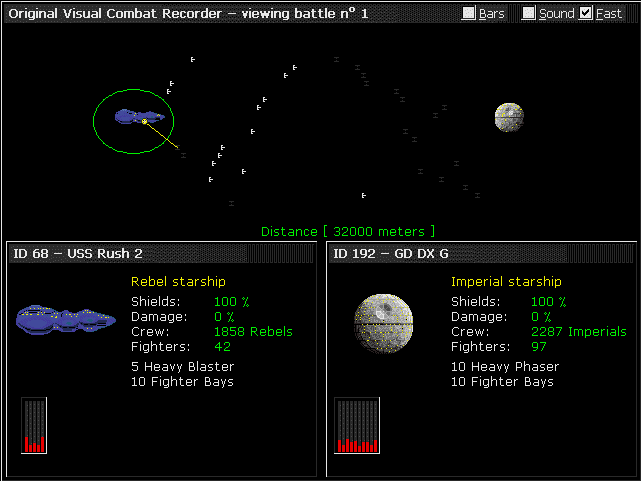This screenshot has width=641, height=481.
Task: Uncheck the Fast checkbox
Action: coord(585,13)
